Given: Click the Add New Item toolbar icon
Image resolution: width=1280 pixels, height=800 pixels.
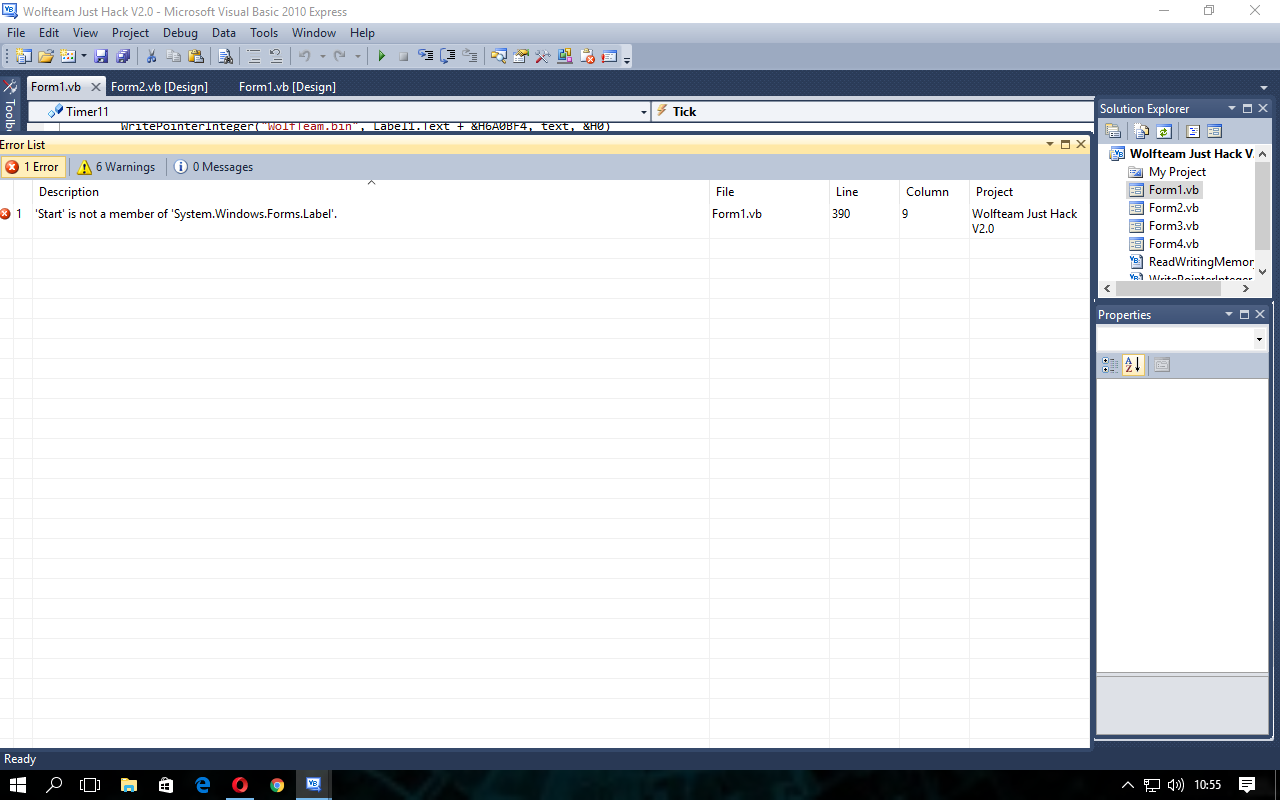Looking at the screenshot, I should [x=69, y=56].
